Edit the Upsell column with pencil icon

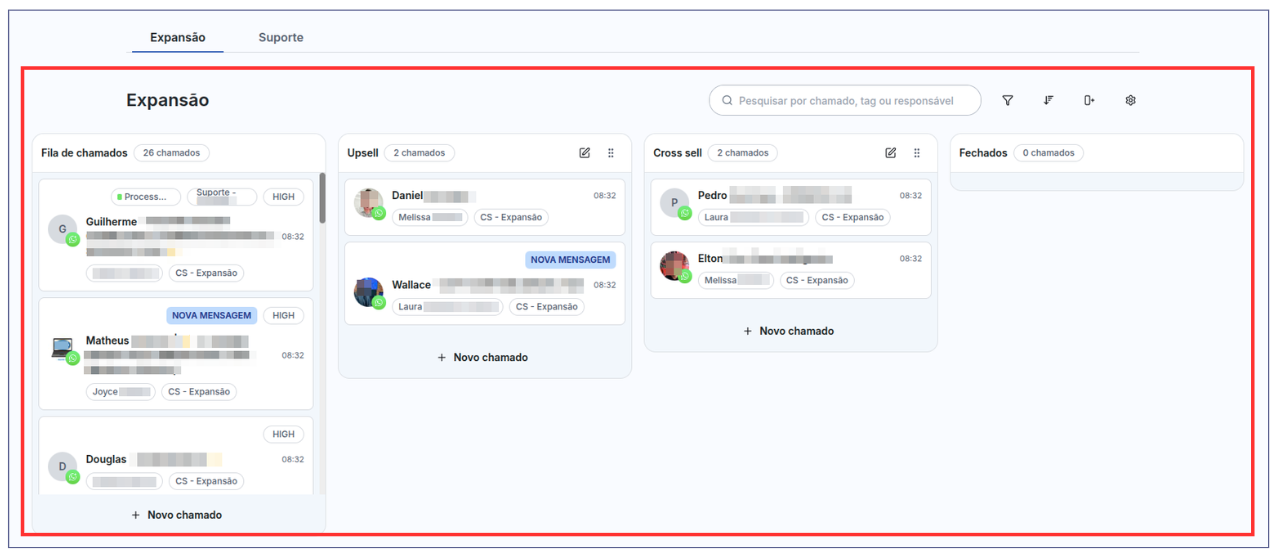click(584, 153)
